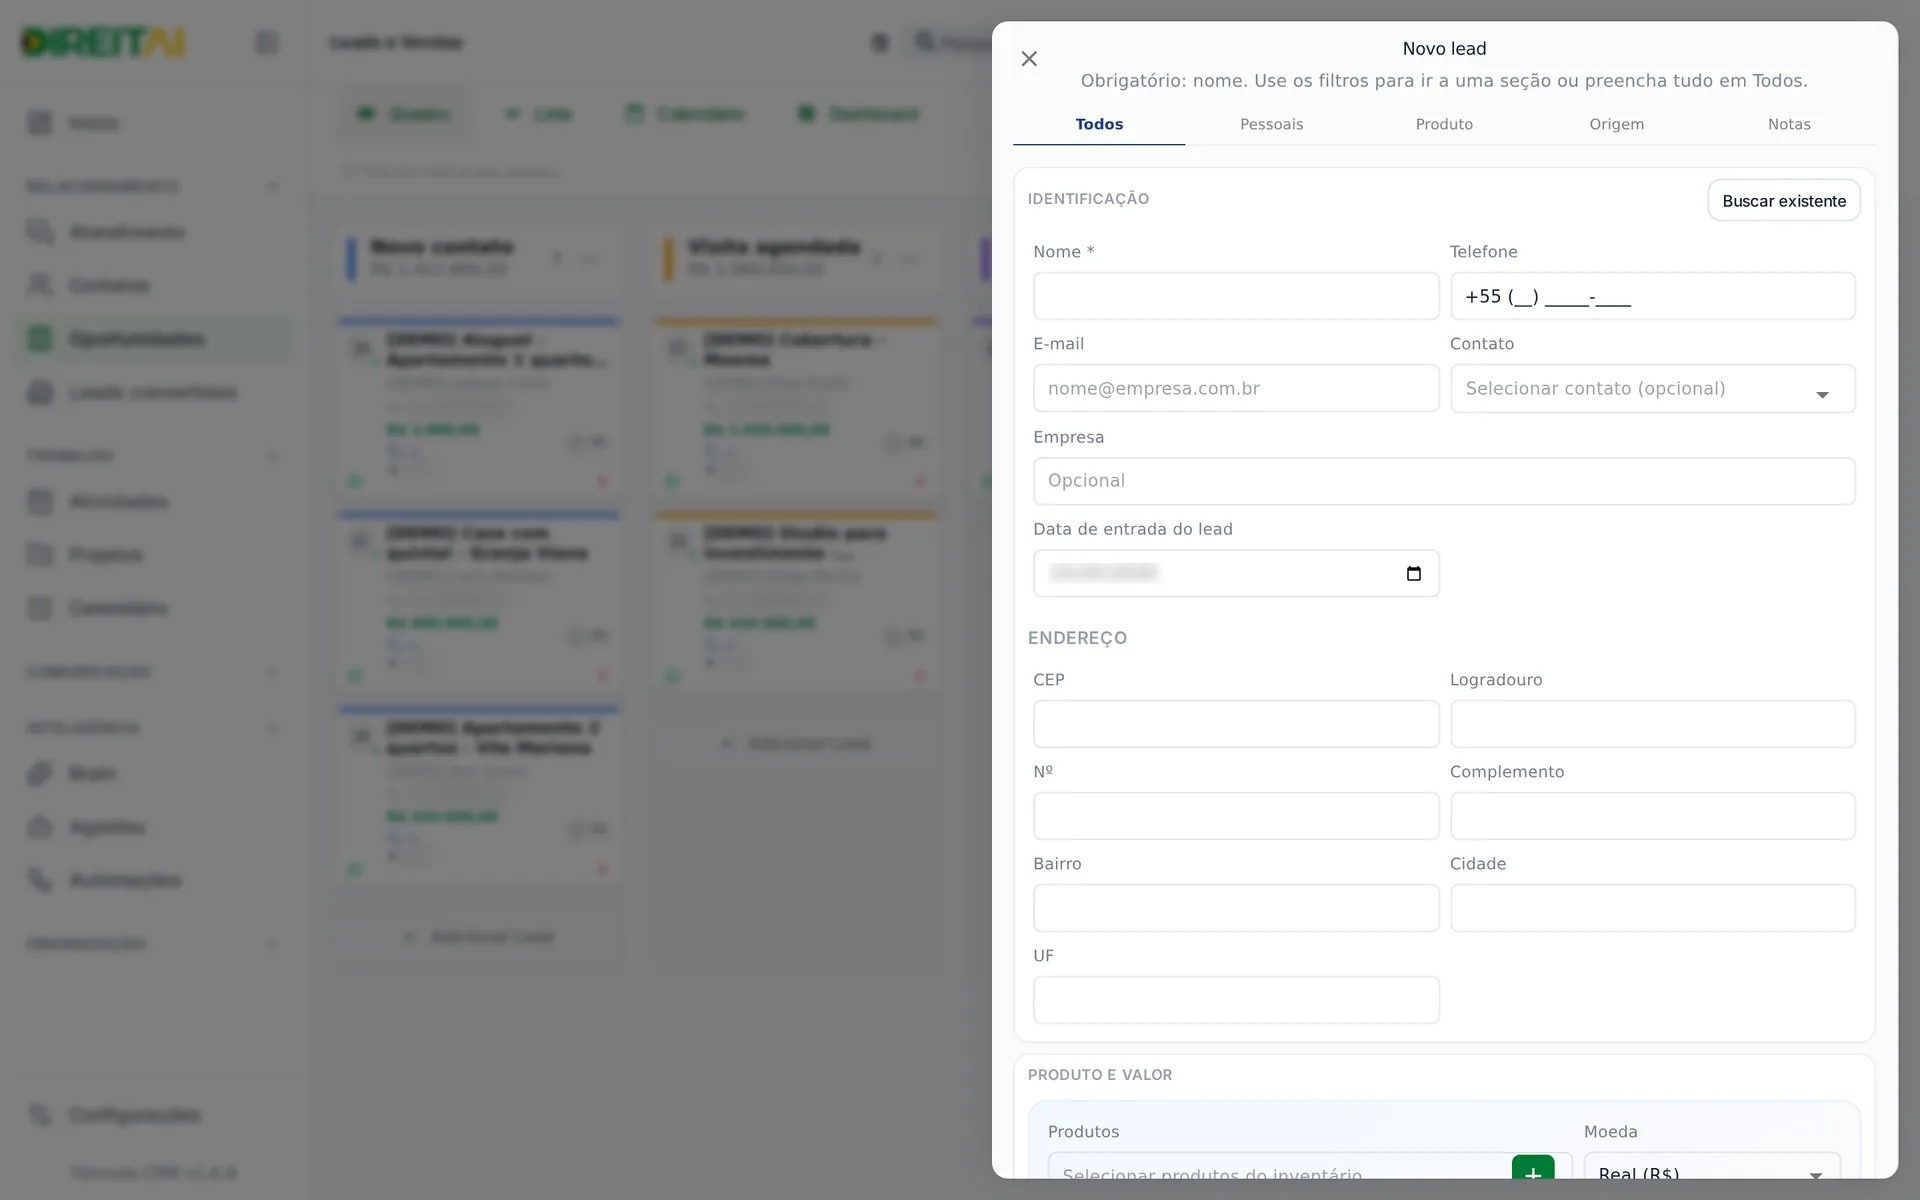Click the PRODUTO E VALOR heading
The image size is (1920, 1200).
[x=1100, y=1075]
